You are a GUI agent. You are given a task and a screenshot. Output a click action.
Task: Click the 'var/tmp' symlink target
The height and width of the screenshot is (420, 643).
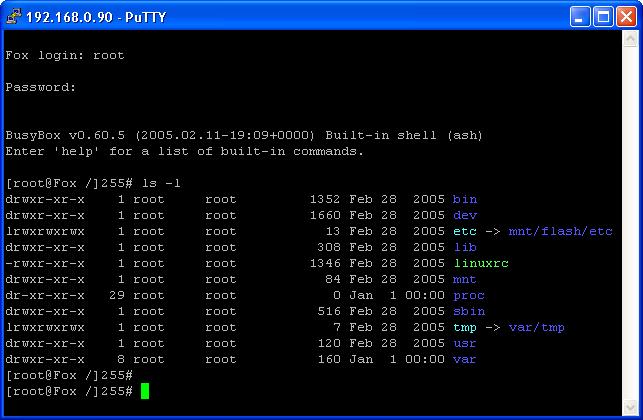(x=536, y=327)
